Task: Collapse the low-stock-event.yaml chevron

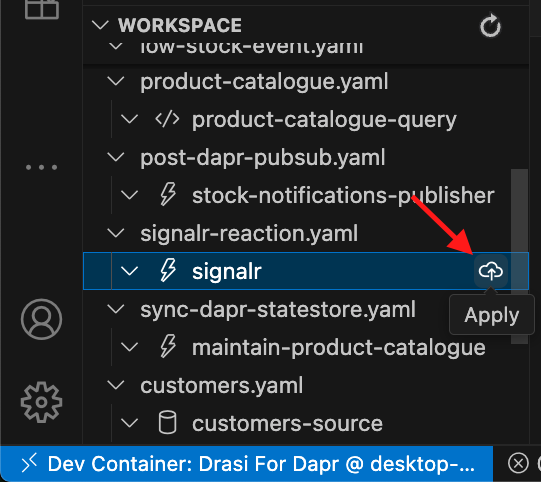Action: tap(116, 46)
